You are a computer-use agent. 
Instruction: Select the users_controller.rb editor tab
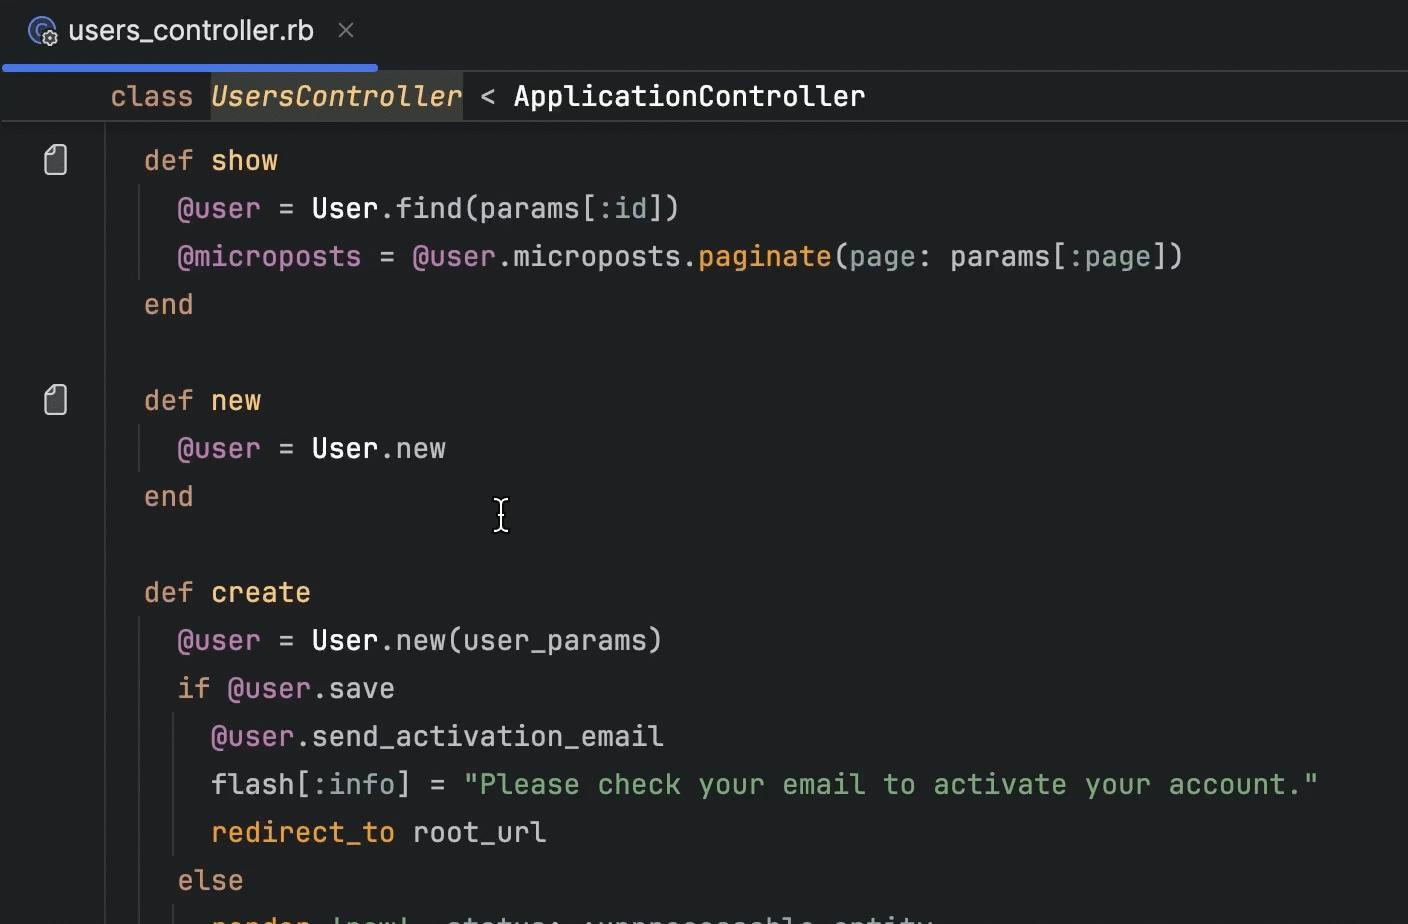190,32
